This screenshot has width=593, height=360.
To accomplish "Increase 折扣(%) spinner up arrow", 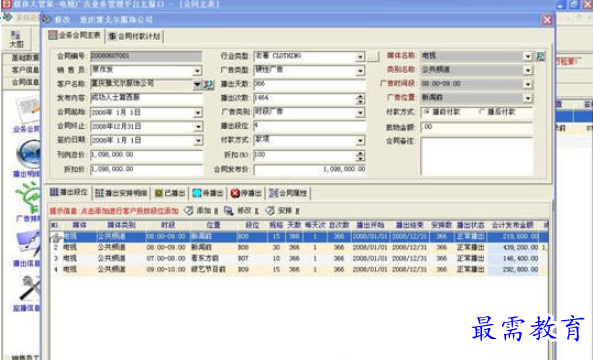I will pos(361,153).
